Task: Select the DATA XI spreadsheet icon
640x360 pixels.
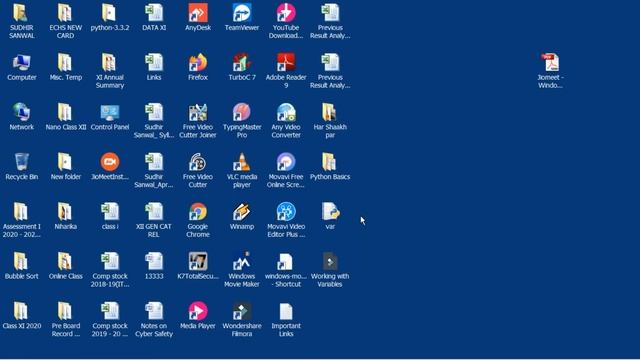Action: point(154,13)
